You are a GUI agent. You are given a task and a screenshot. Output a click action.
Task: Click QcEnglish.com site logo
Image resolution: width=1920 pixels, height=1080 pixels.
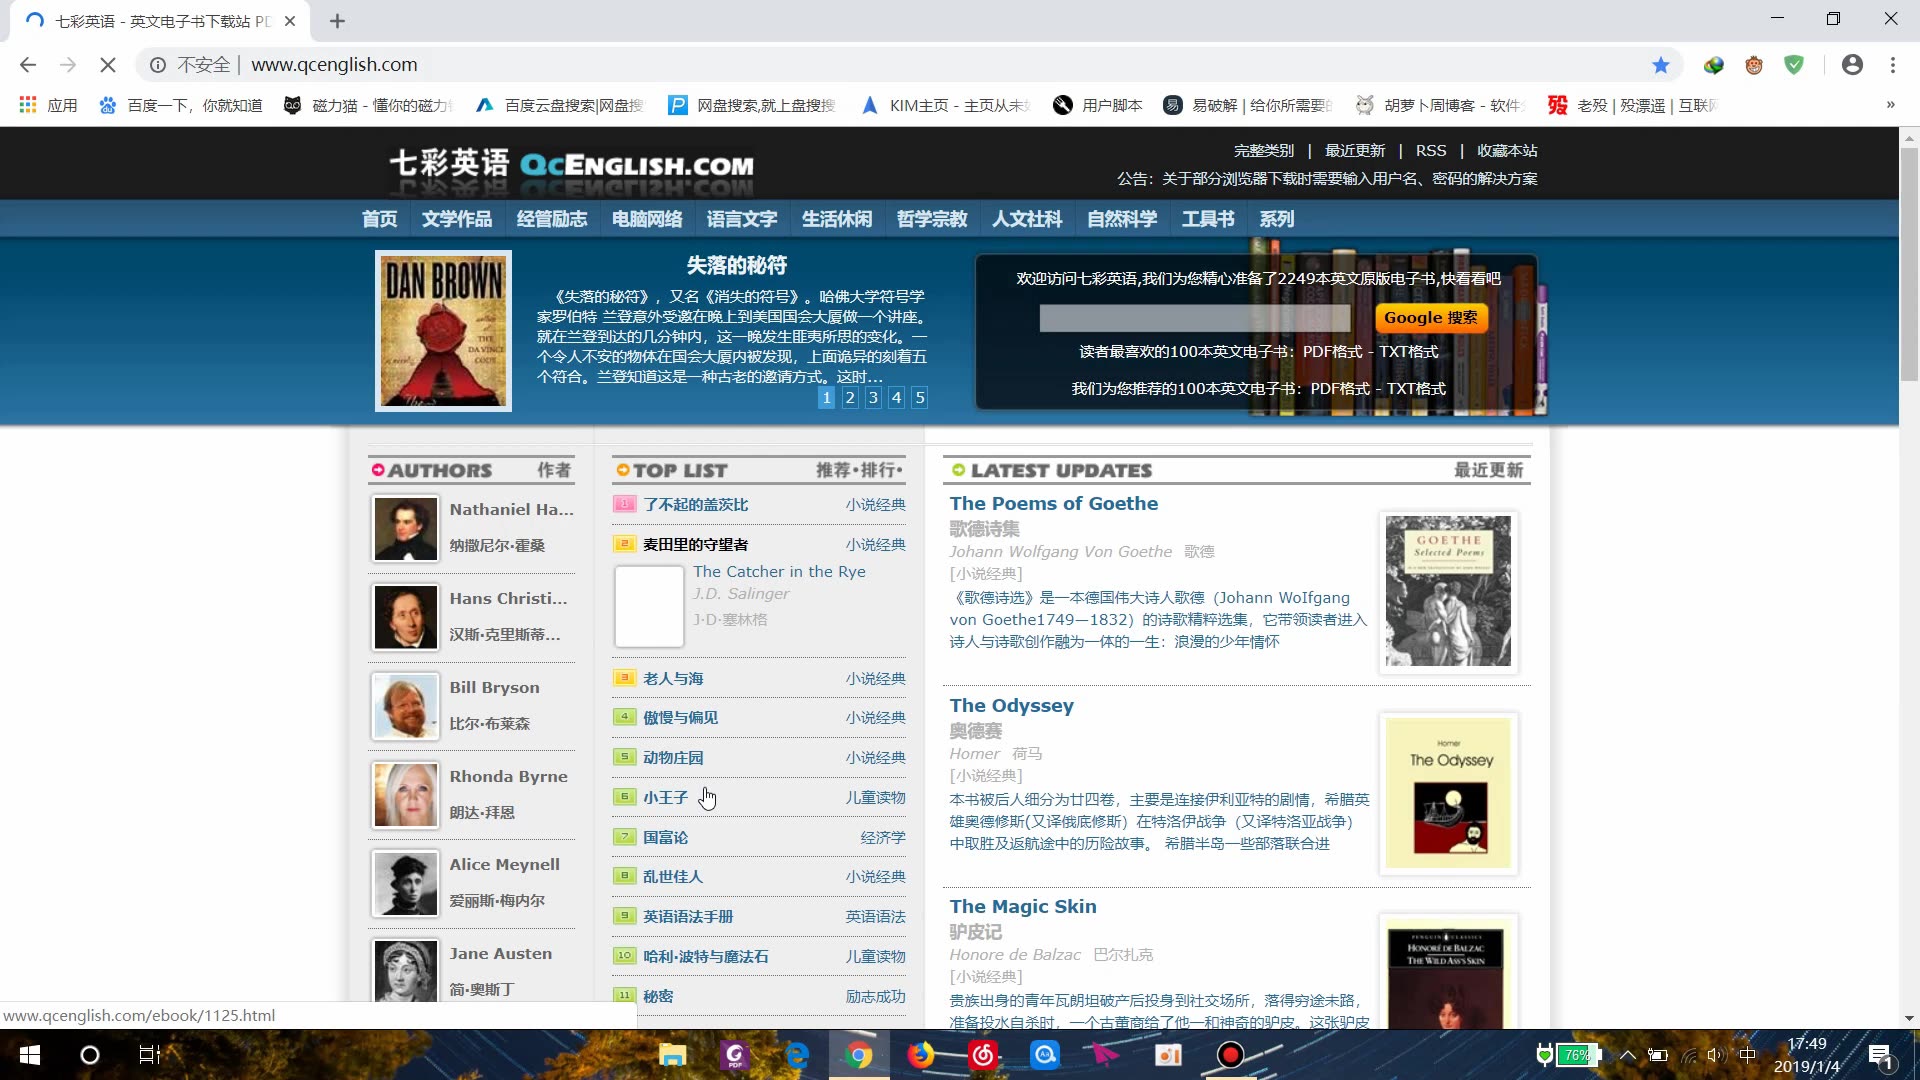(x=572, y=165)
